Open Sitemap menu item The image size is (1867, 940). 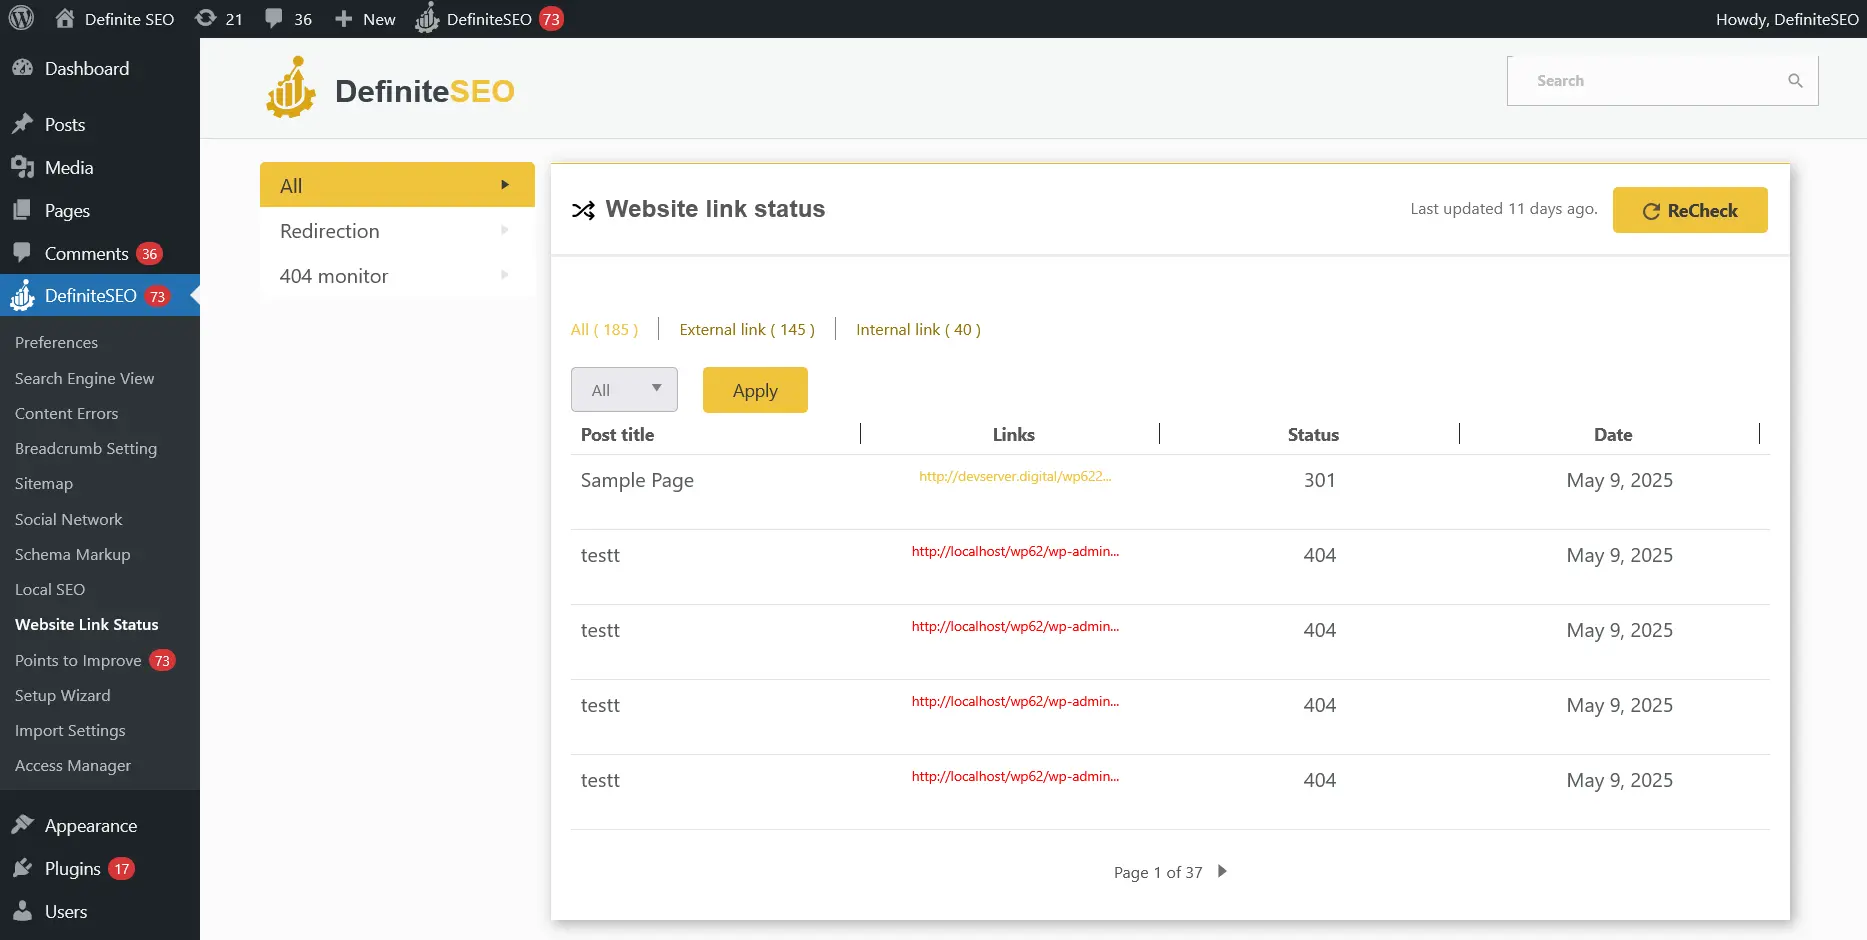(44, 483)
